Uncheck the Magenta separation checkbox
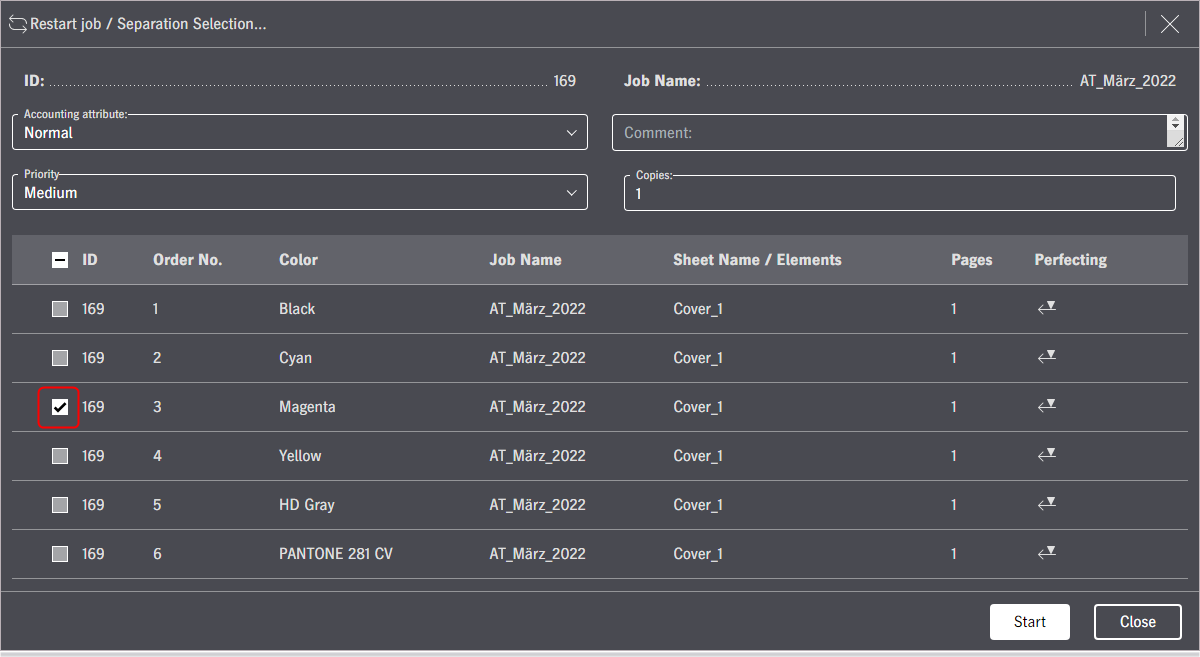Screen dimensions: 1200x657 (x=59, y=406)
